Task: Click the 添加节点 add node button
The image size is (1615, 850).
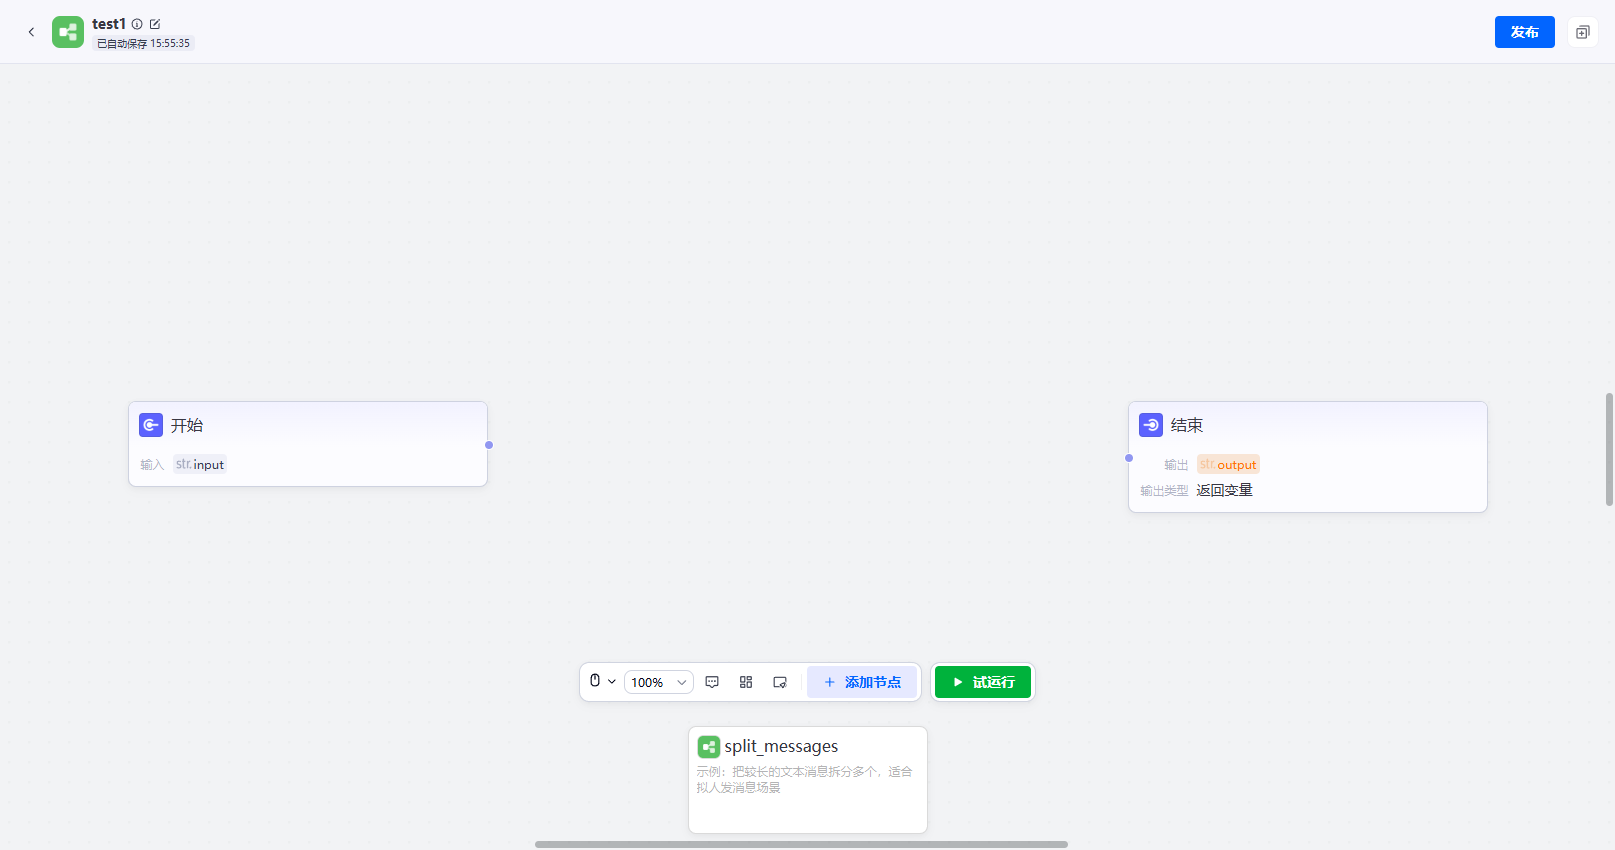Action: [862, 682]
